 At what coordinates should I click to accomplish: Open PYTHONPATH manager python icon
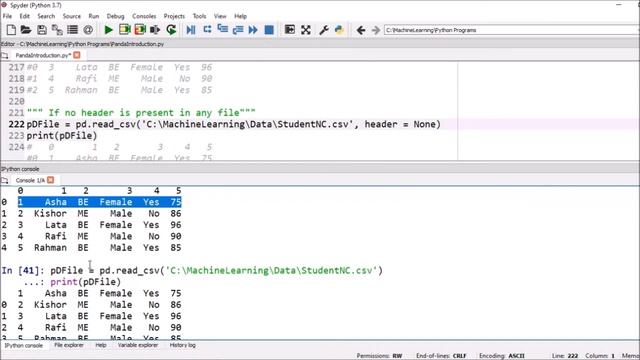coord(339,30)
